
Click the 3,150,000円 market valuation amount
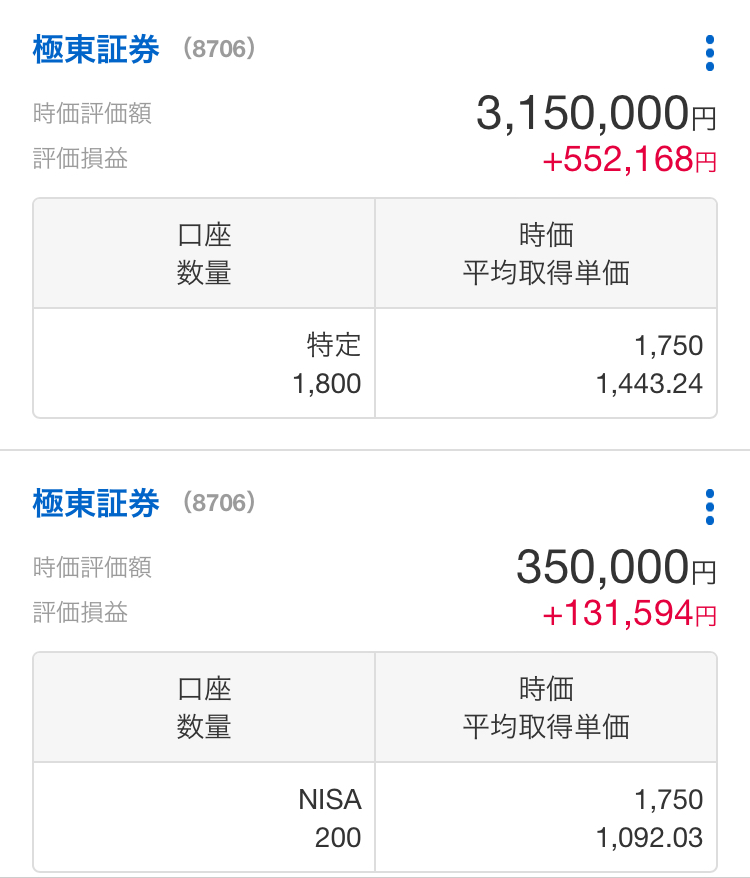click(596, 115)
